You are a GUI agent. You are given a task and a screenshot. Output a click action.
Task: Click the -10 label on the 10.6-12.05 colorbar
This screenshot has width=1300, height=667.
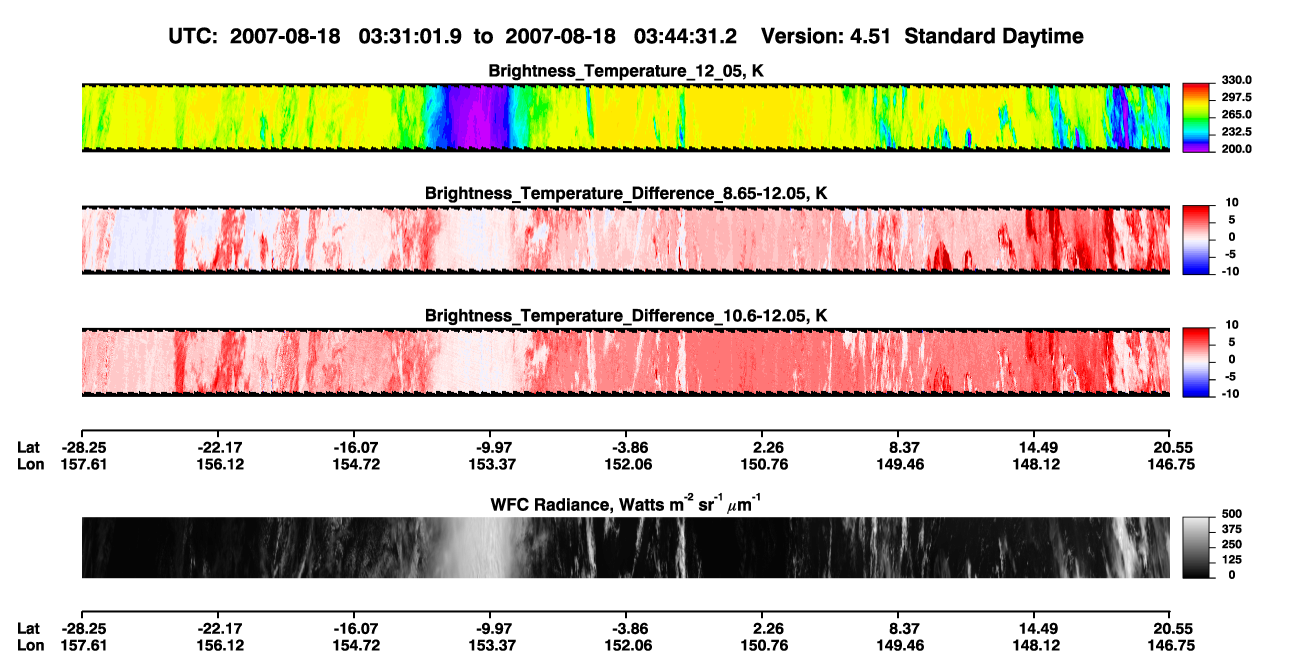1230,392
